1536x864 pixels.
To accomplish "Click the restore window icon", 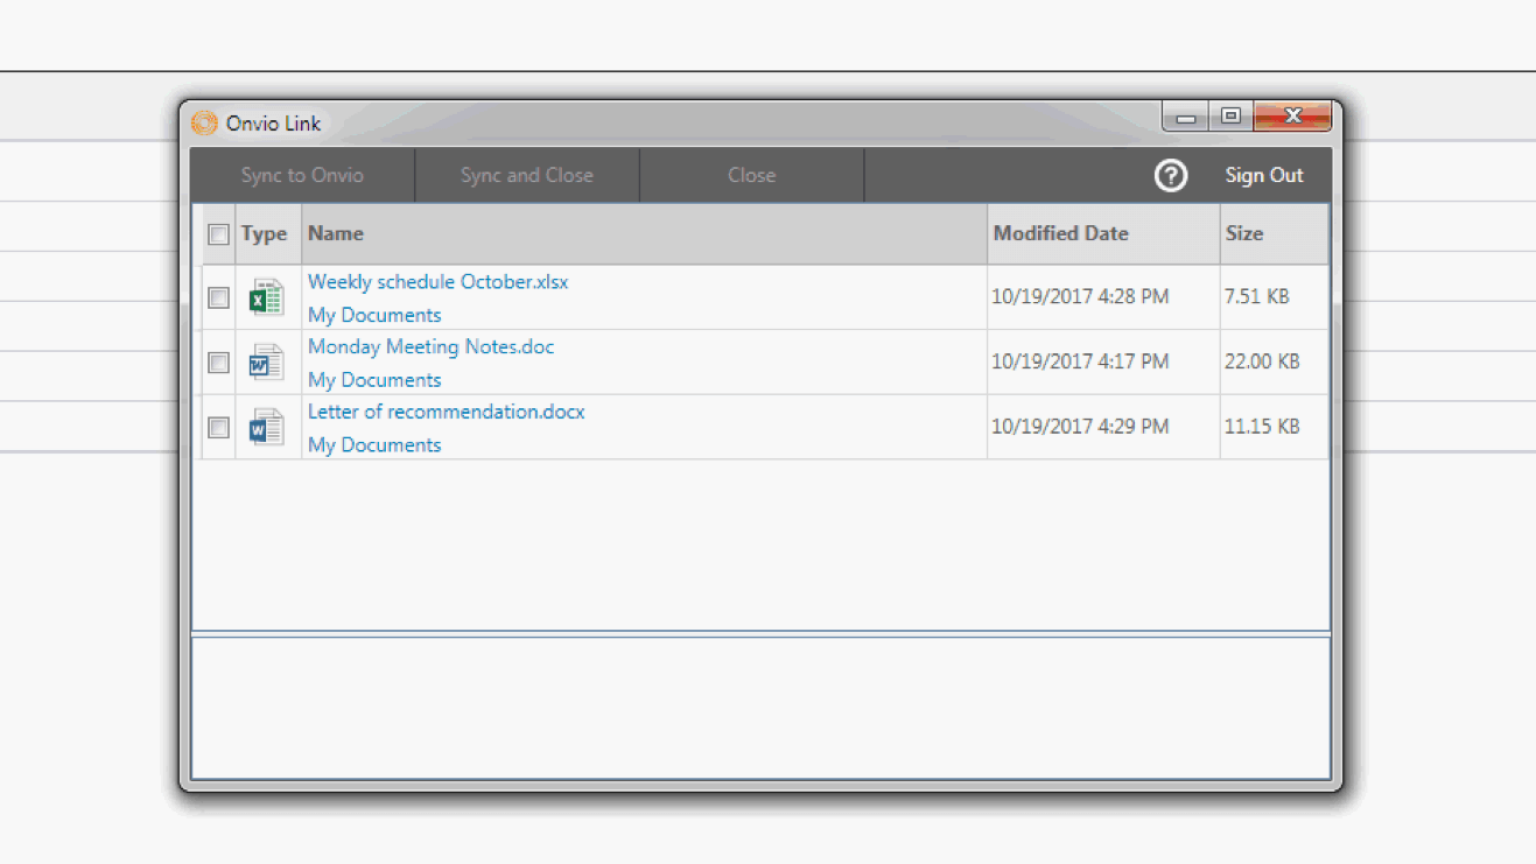I will coord(1230,117).
